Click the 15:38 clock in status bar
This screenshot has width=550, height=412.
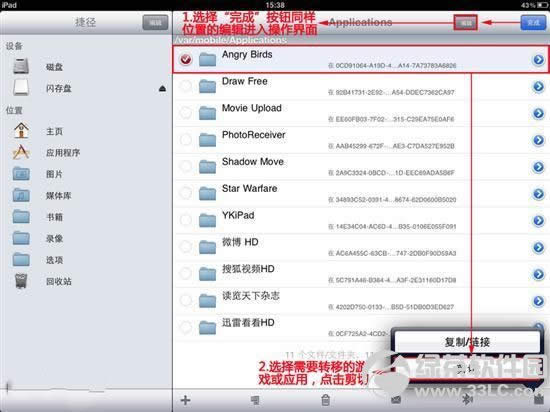click(275, 5)
